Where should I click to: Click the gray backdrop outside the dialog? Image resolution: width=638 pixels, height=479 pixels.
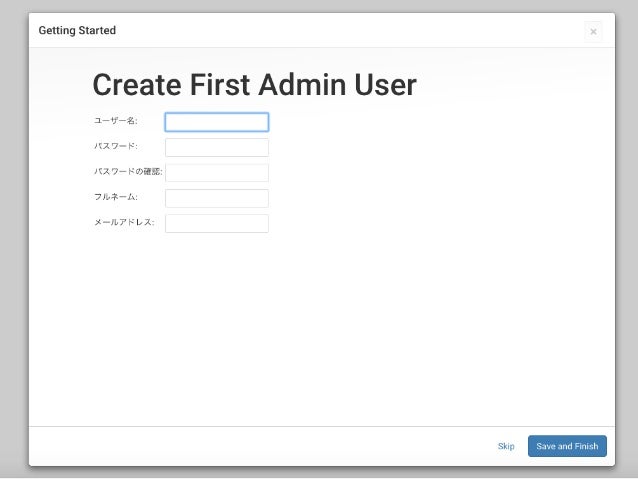[14, 244]
